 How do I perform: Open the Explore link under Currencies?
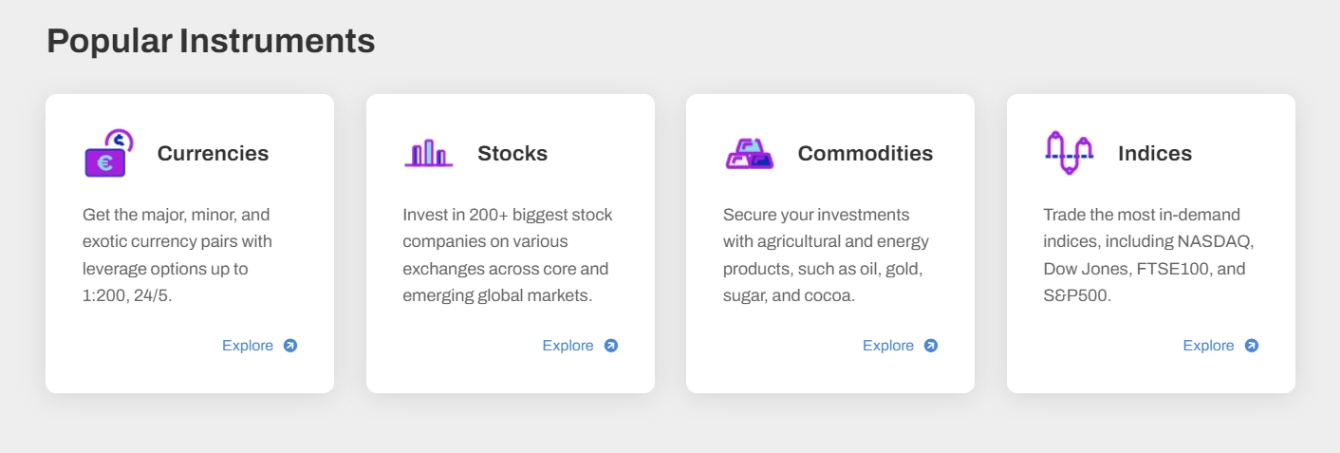(x=248, y=346)
